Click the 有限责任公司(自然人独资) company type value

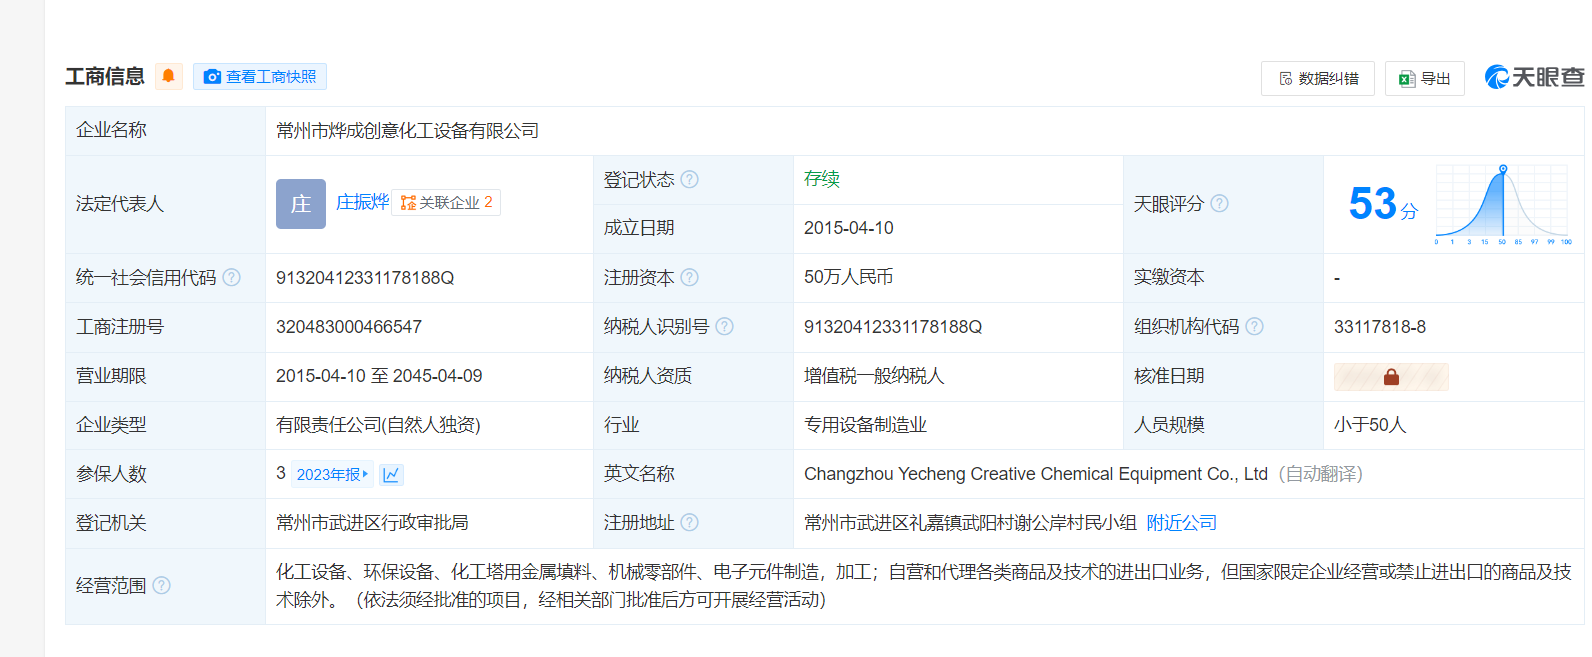click(378, 425)
